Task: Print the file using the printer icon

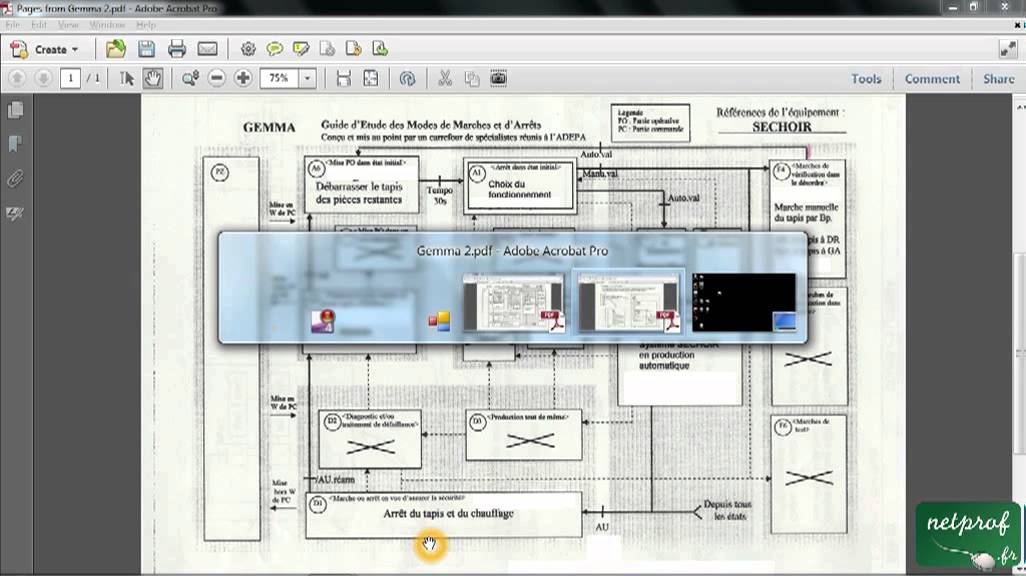Action: click(177, 49)
